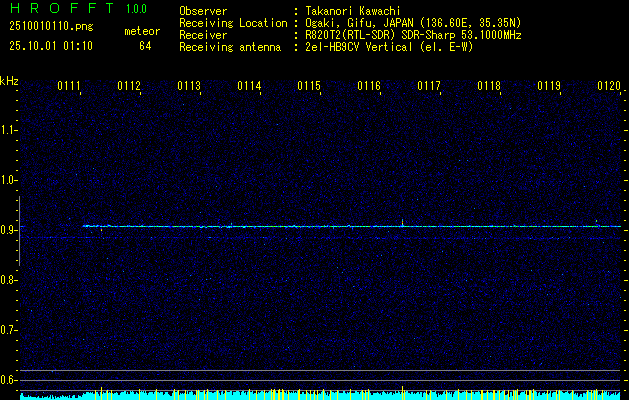Click the 0.6 frequency axis label
The width and height of the screenshot is (629, 400).
point(9,379)
